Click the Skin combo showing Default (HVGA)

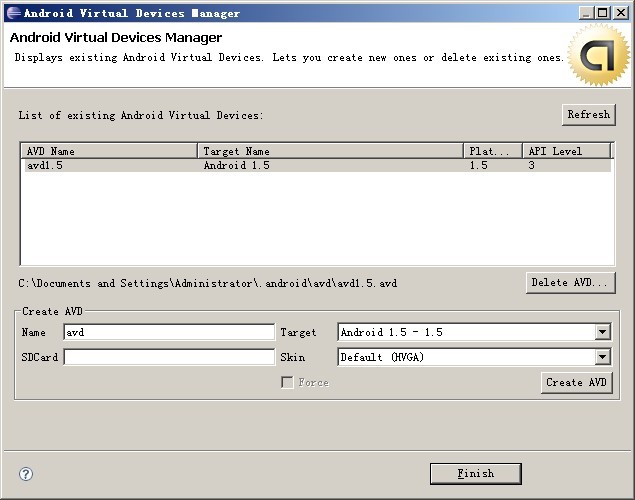(x=474, y=357)
